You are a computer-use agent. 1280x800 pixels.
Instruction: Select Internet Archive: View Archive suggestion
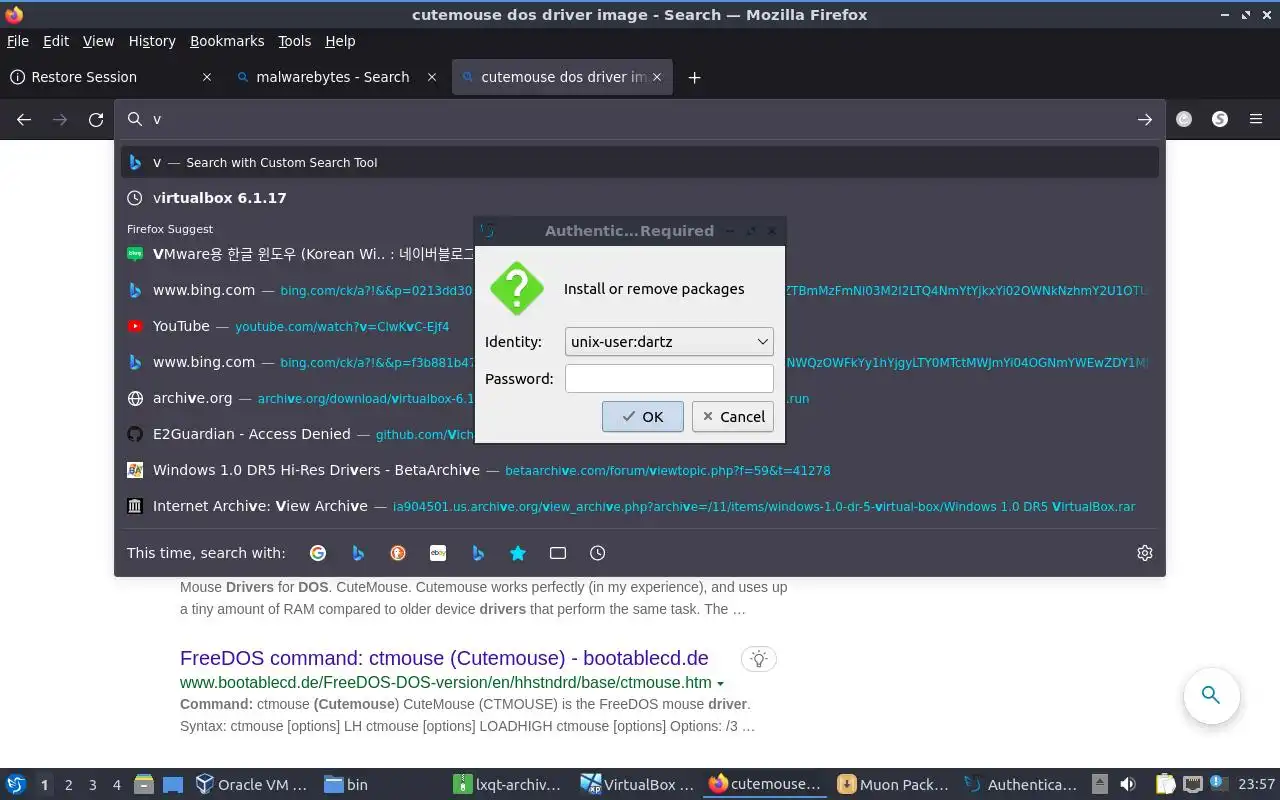[x=640, y=506]
